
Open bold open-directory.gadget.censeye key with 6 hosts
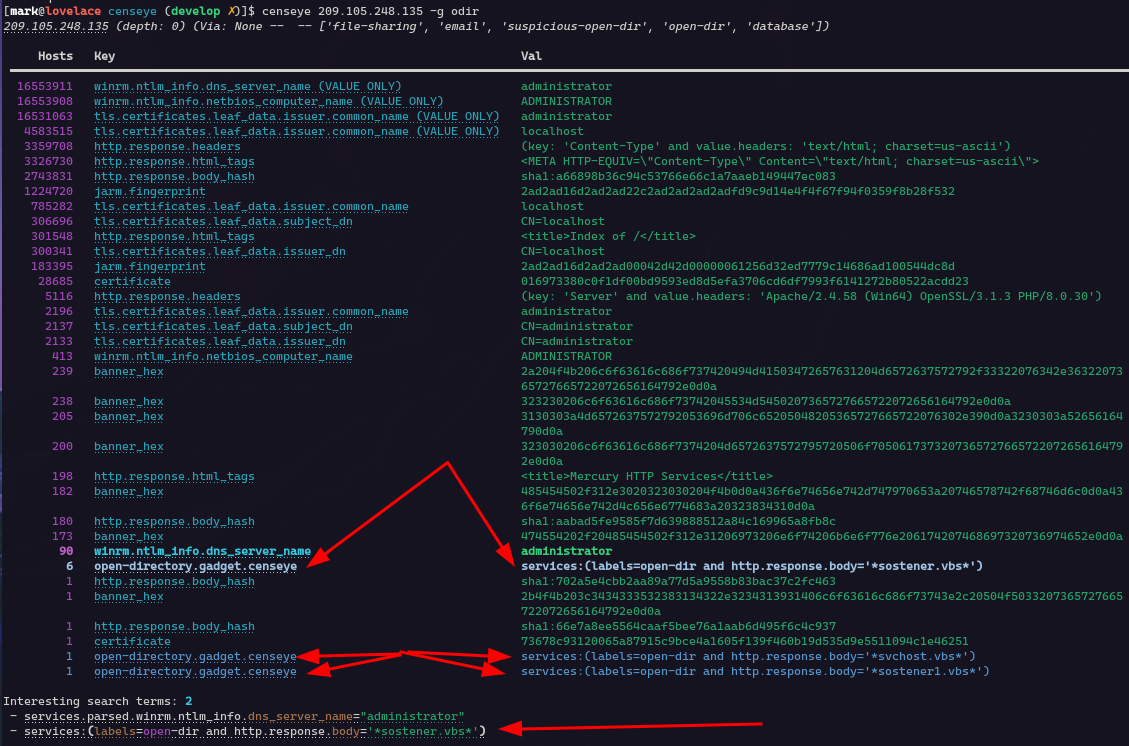(x=195, y=566)
